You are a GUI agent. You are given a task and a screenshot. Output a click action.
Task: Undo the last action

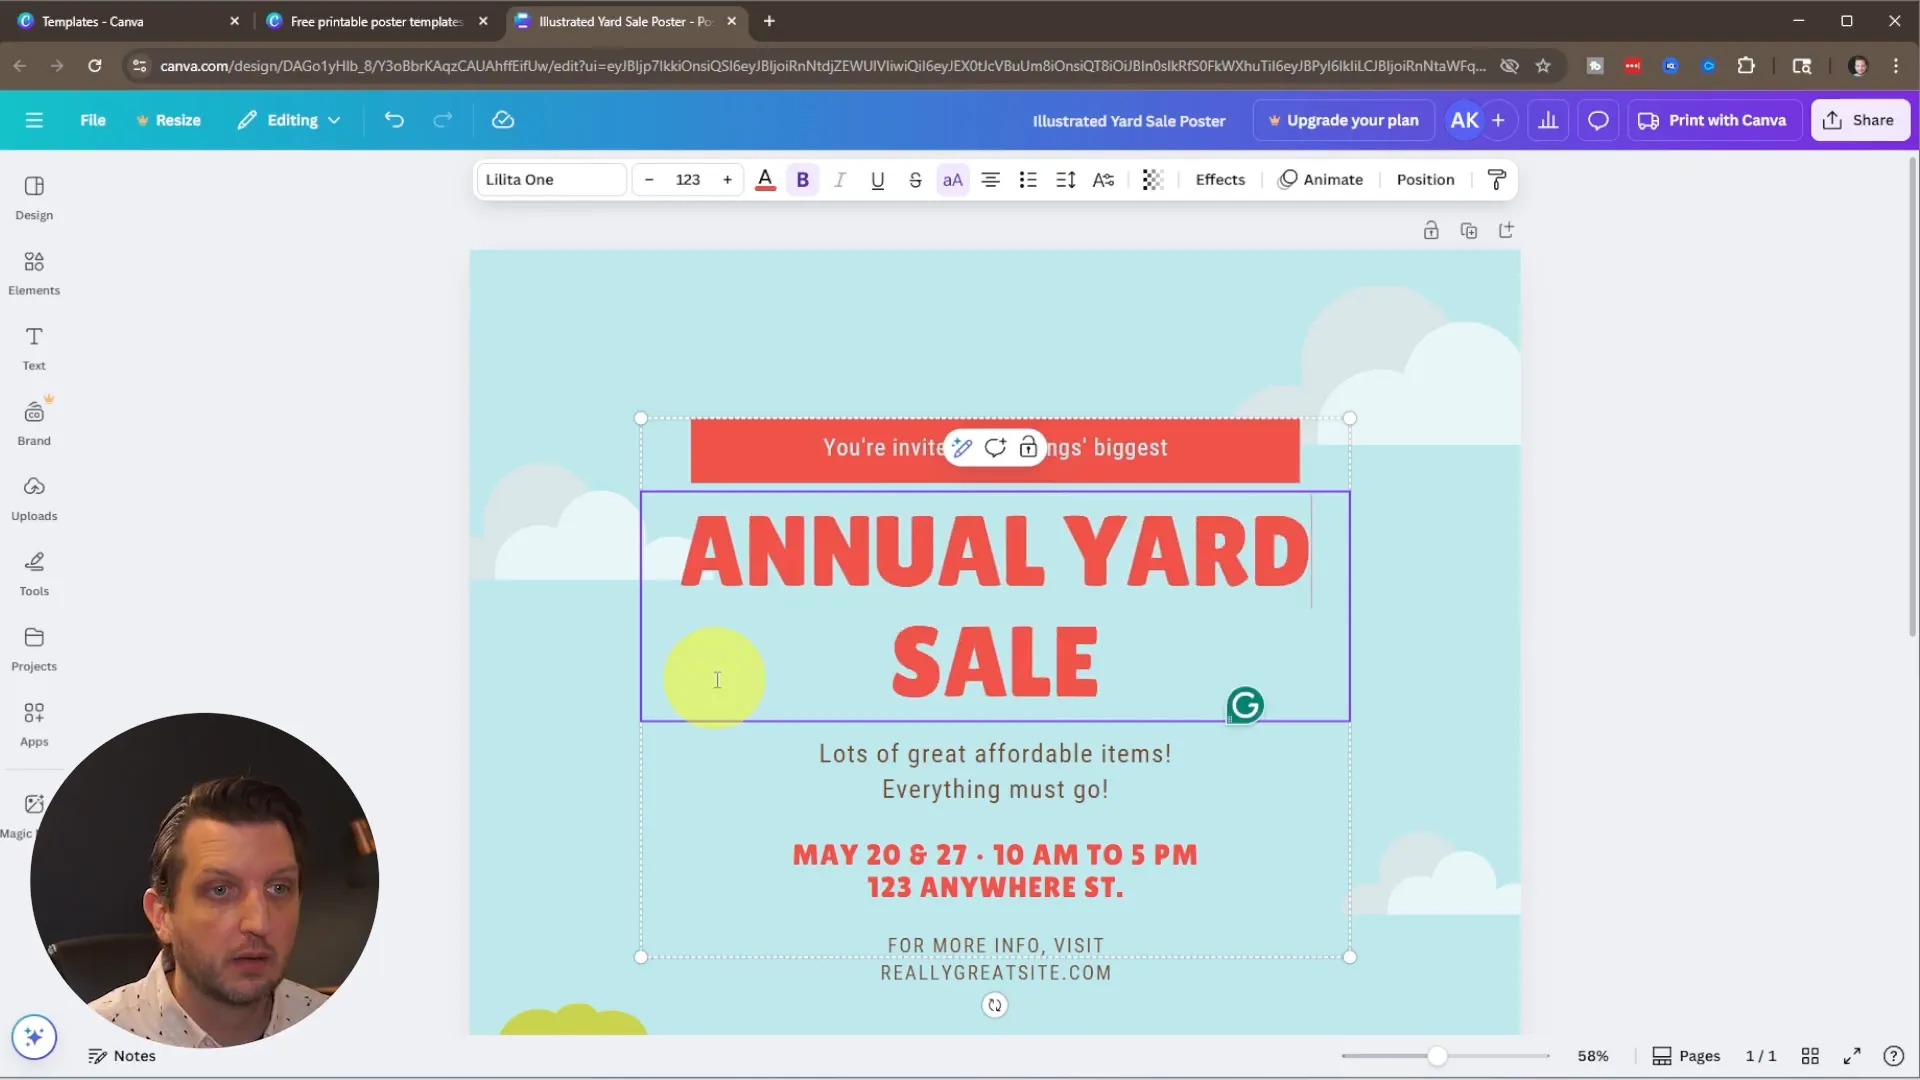click(394, 120)
